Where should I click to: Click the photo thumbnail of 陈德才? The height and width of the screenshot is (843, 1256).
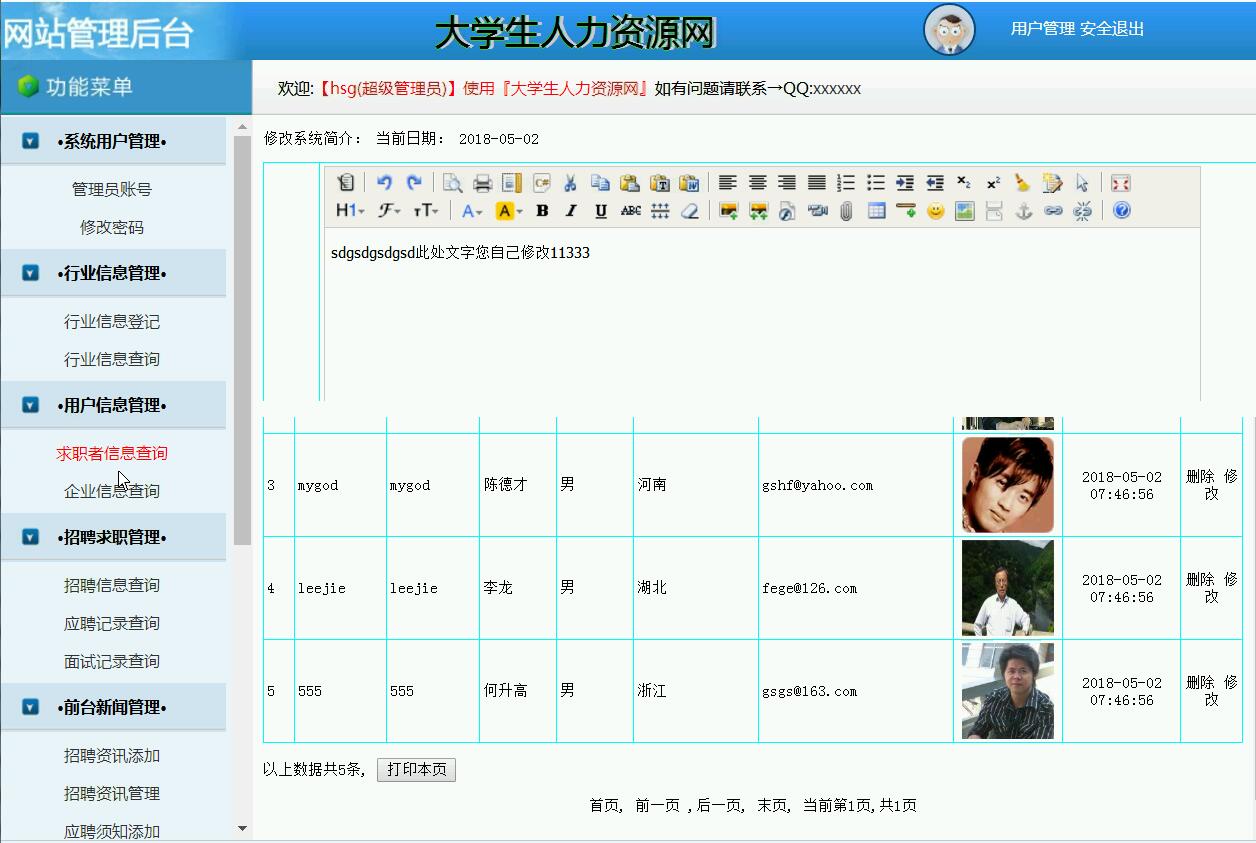[1008, 485]
